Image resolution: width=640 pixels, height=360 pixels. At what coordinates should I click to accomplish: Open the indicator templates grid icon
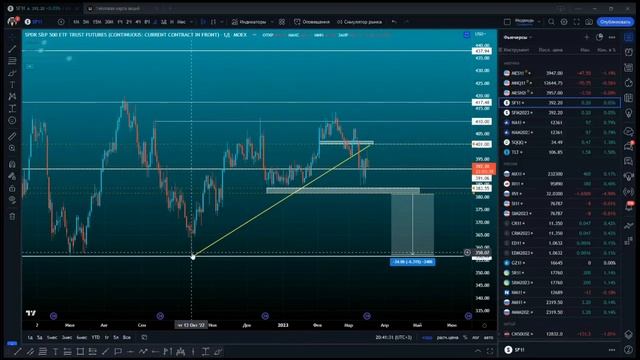[282, 22]
